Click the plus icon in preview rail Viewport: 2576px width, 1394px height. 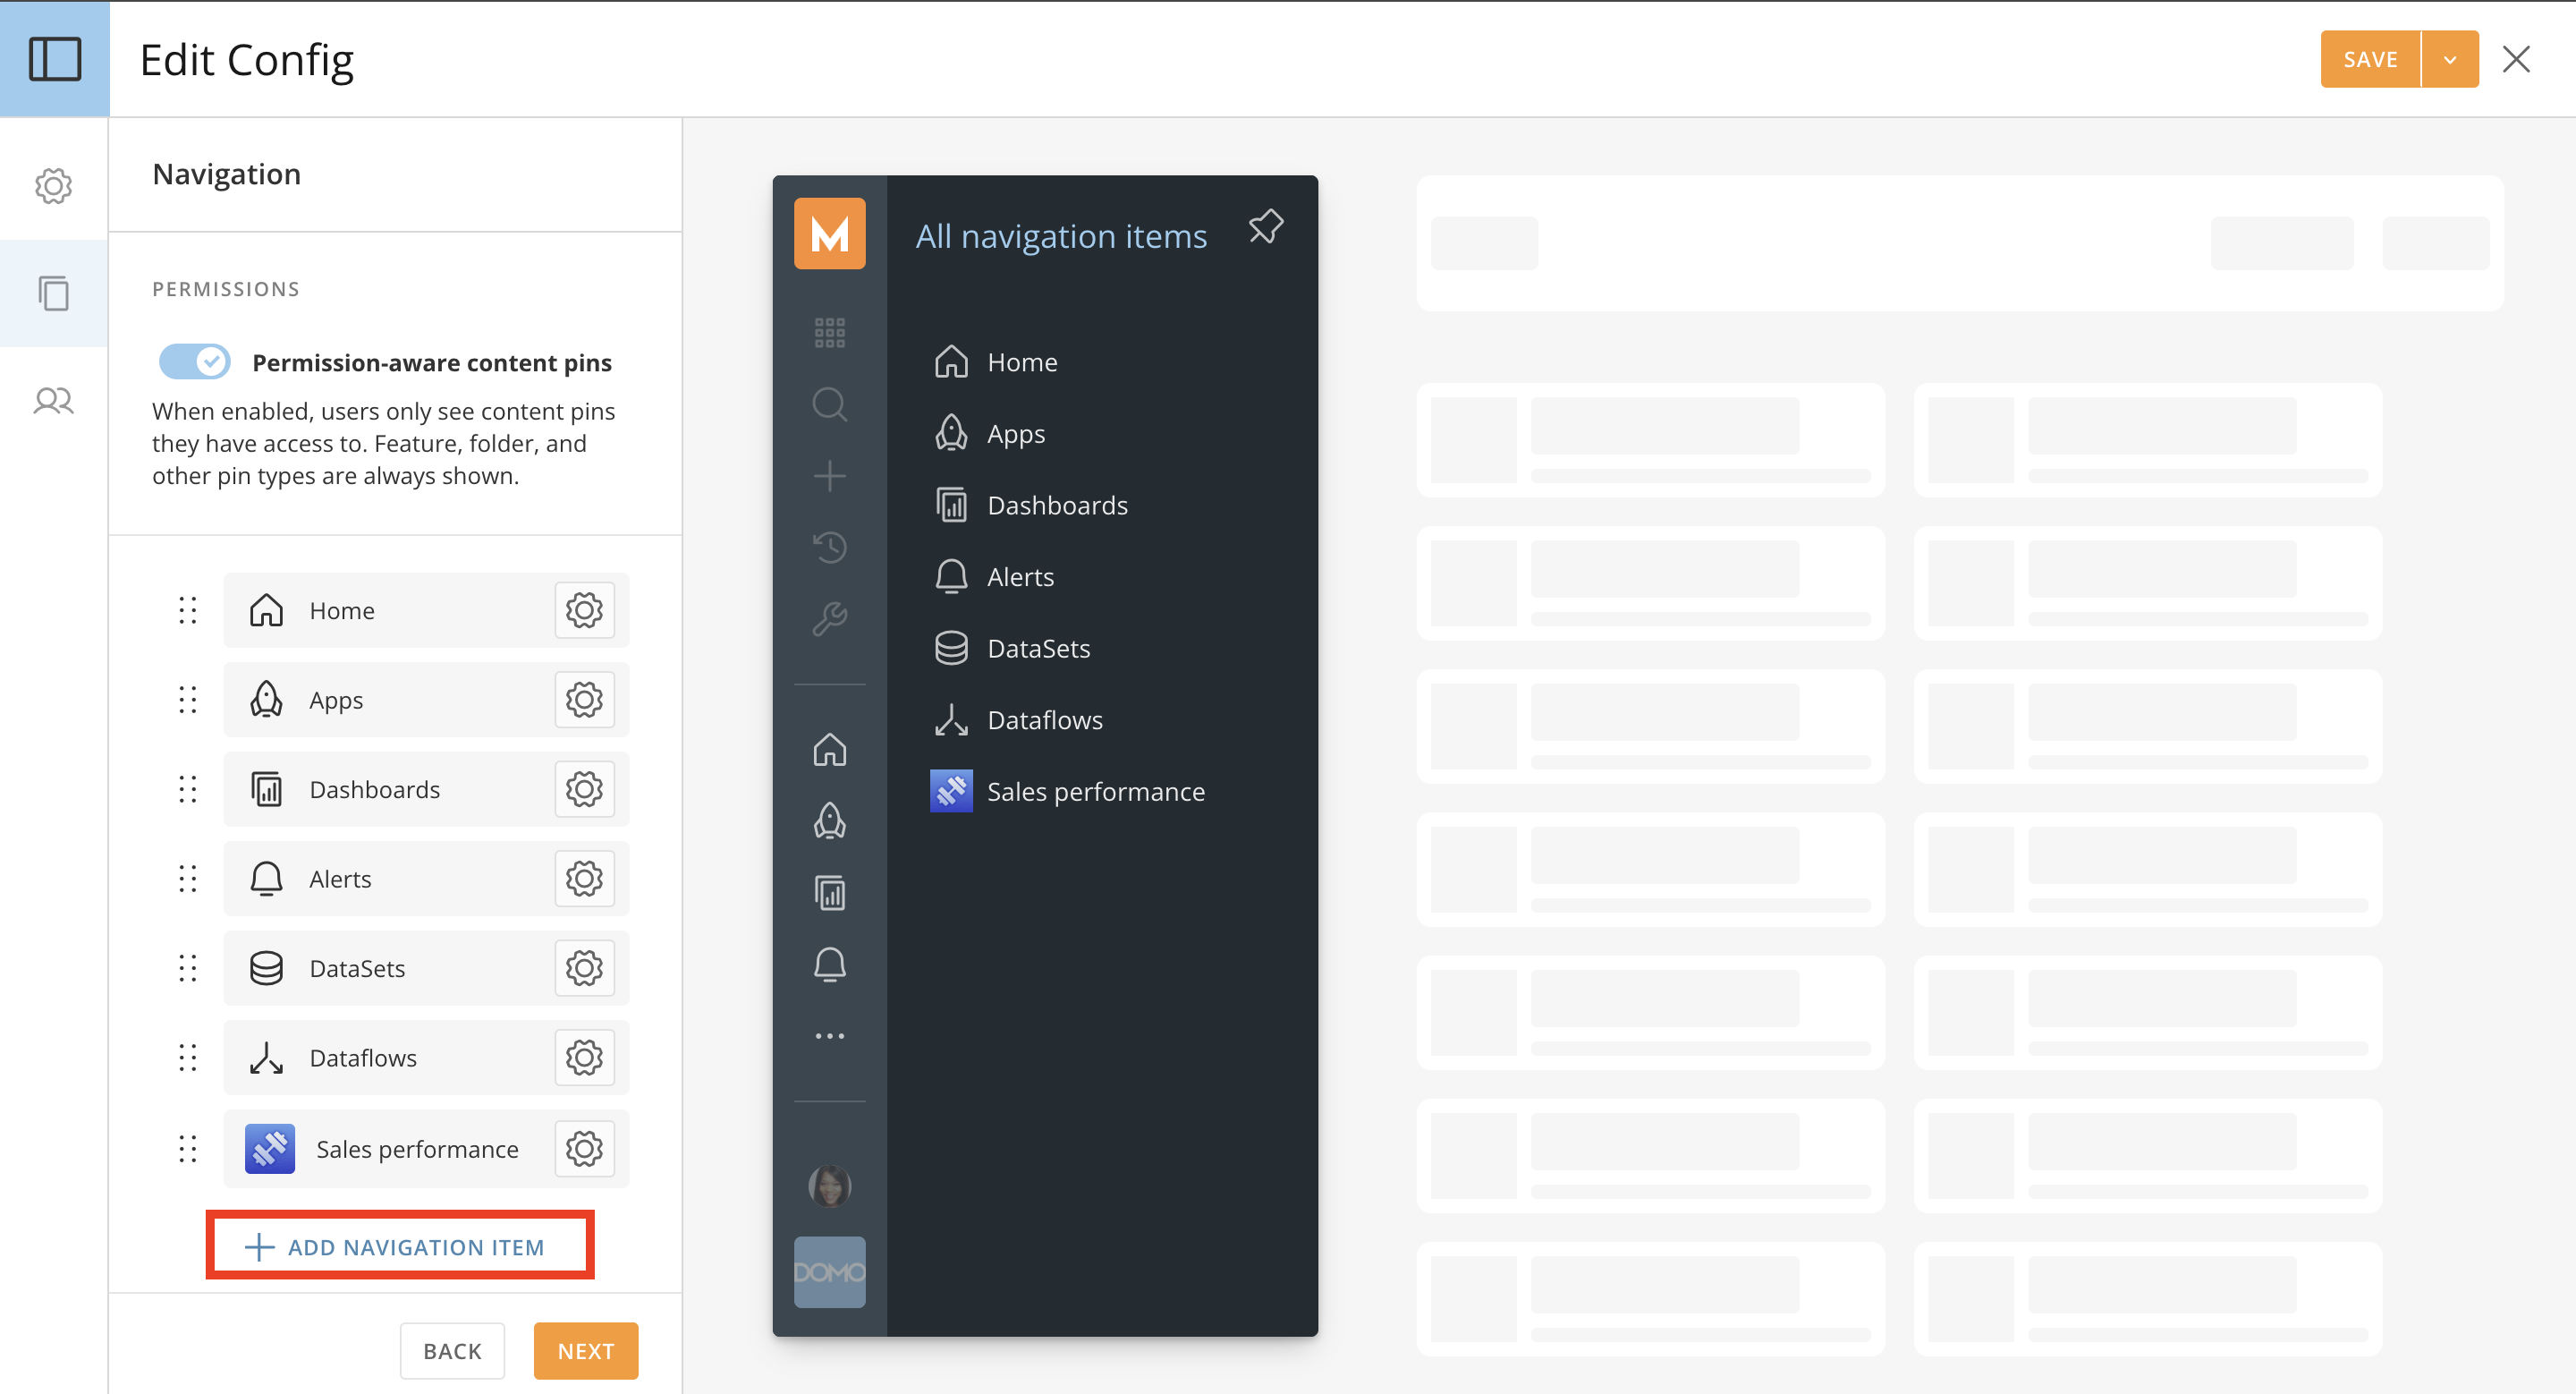[x=830, y=476]
